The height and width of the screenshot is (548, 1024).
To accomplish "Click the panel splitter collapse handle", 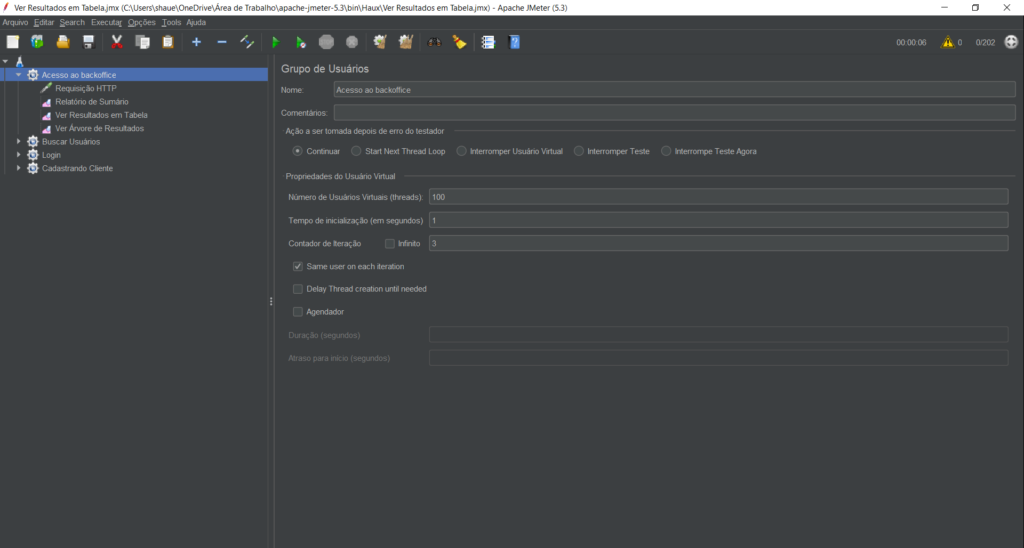I will point(271,301).
